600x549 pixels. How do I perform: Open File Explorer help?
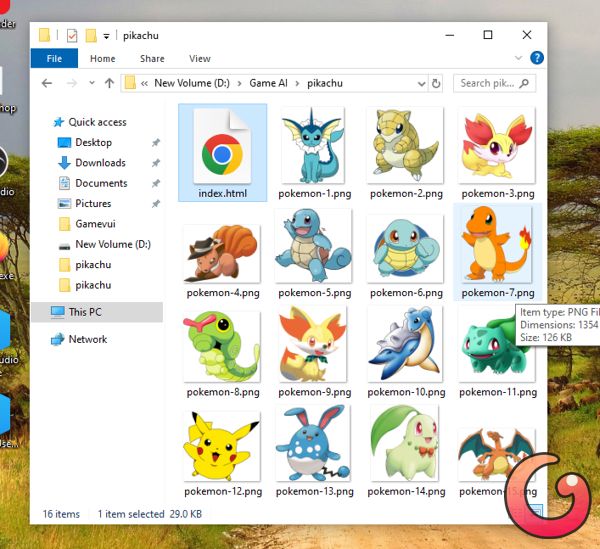(536, 58)
